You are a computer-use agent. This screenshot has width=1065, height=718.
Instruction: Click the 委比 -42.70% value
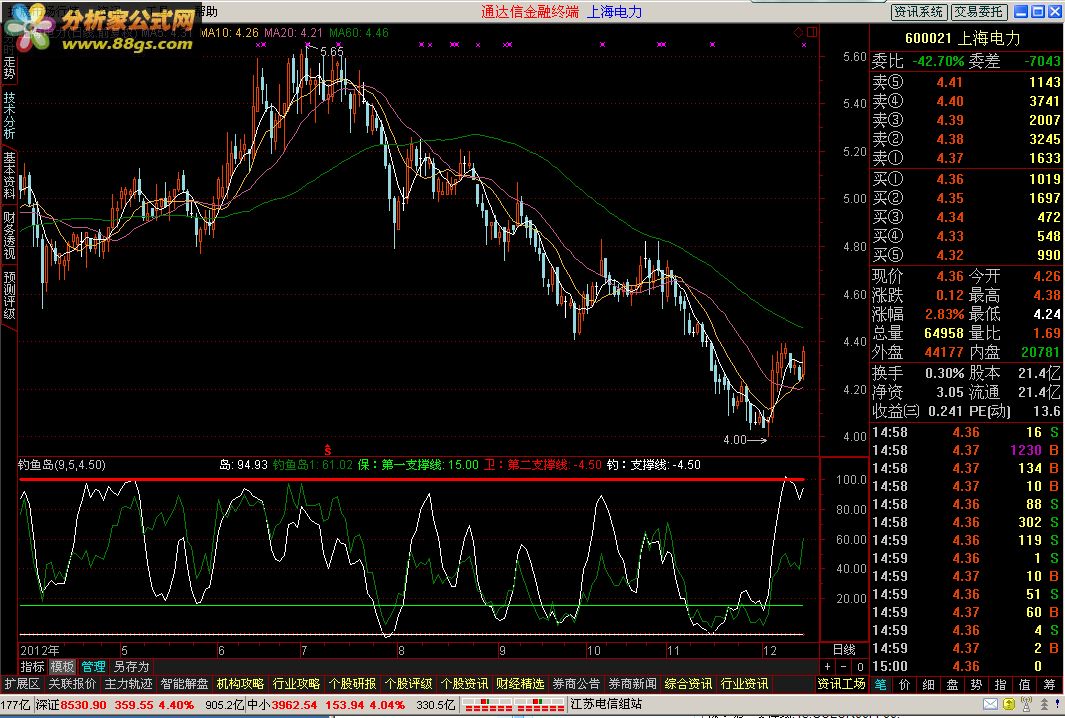pyautogui.click(x=938, y=61)
